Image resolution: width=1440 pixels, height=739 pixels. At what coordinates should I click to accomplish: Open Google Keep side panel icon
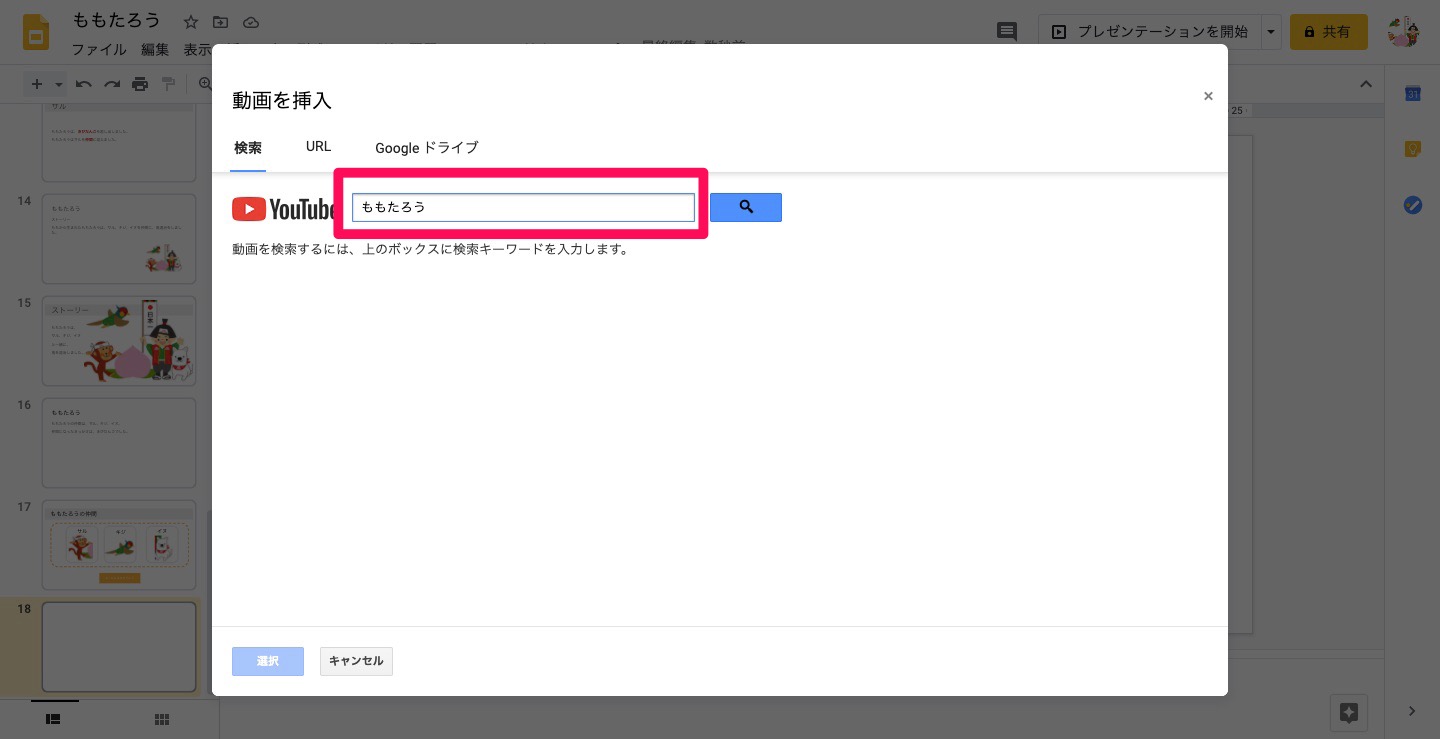(1413, 149)
